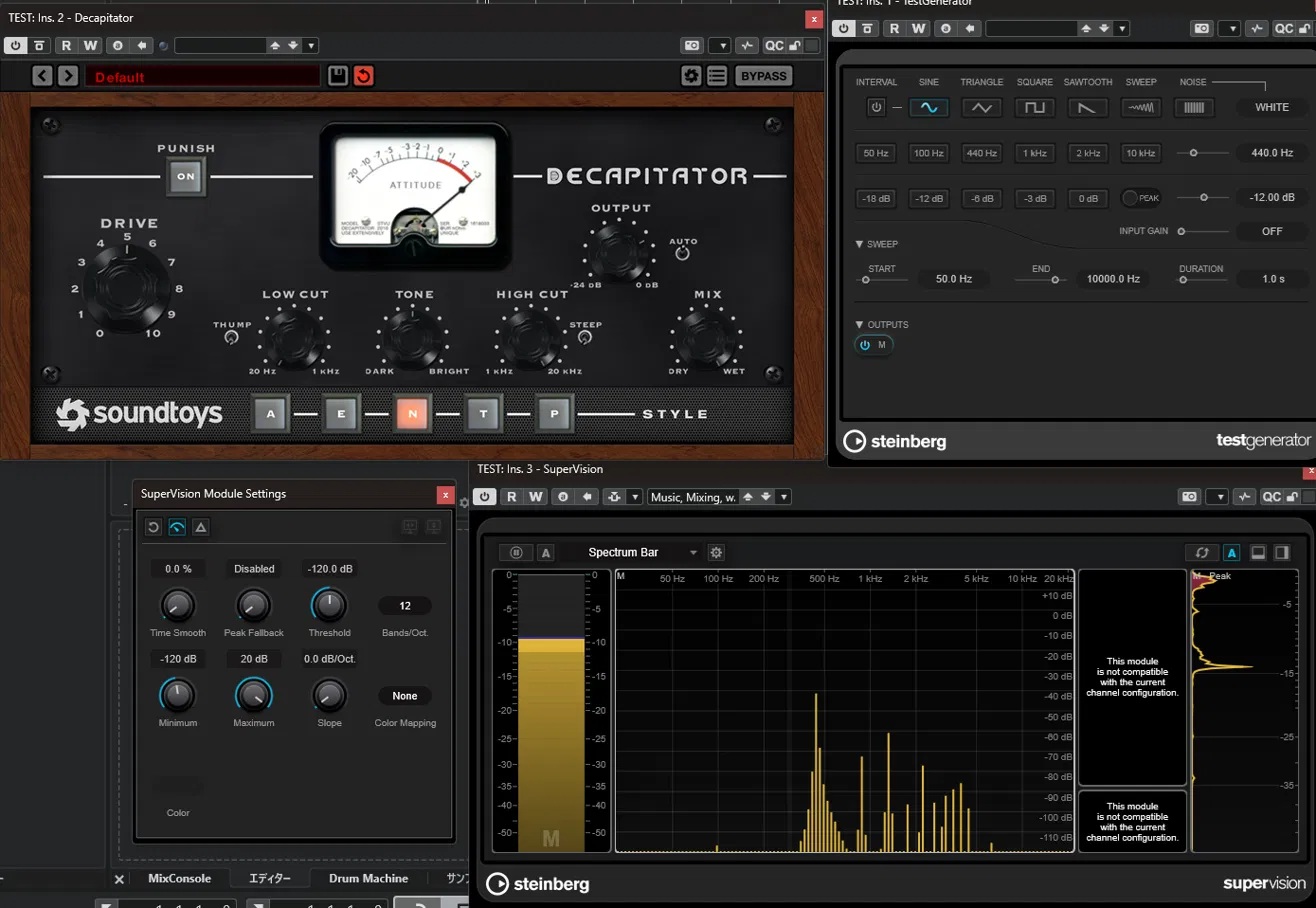This screenshot has height=908, width=1316.
Task: Click the SuperVision reset measurement icon
Action: (x=1201, y=552)
